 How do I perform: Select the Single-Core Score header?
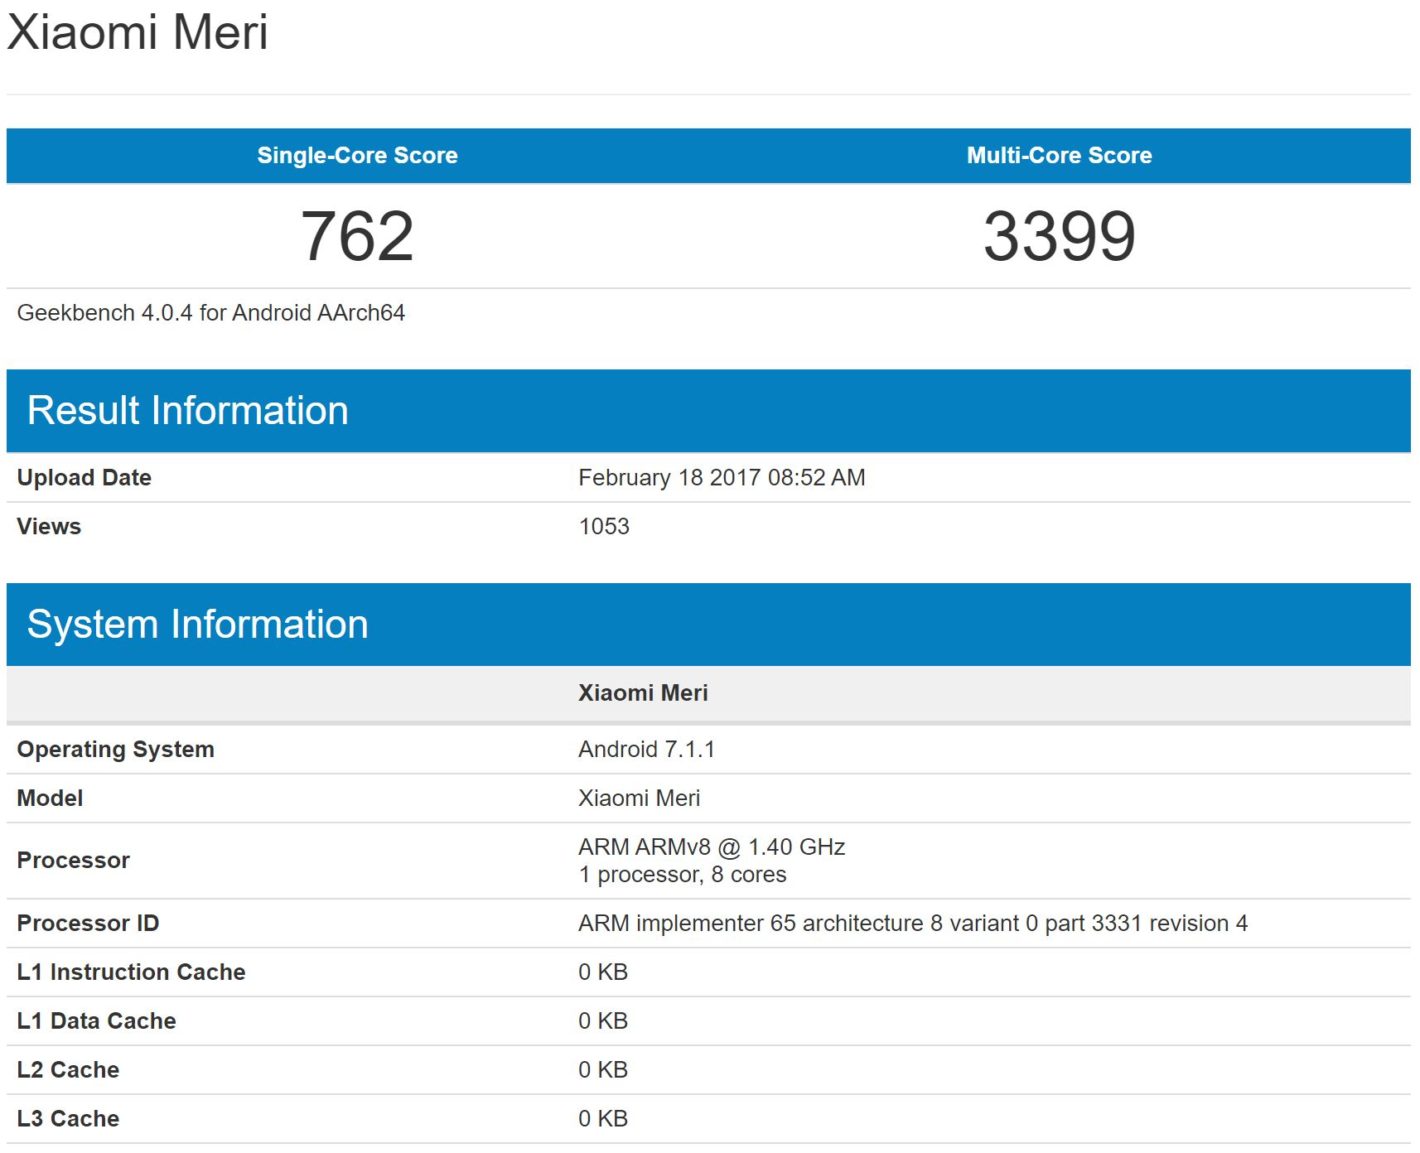357,155
